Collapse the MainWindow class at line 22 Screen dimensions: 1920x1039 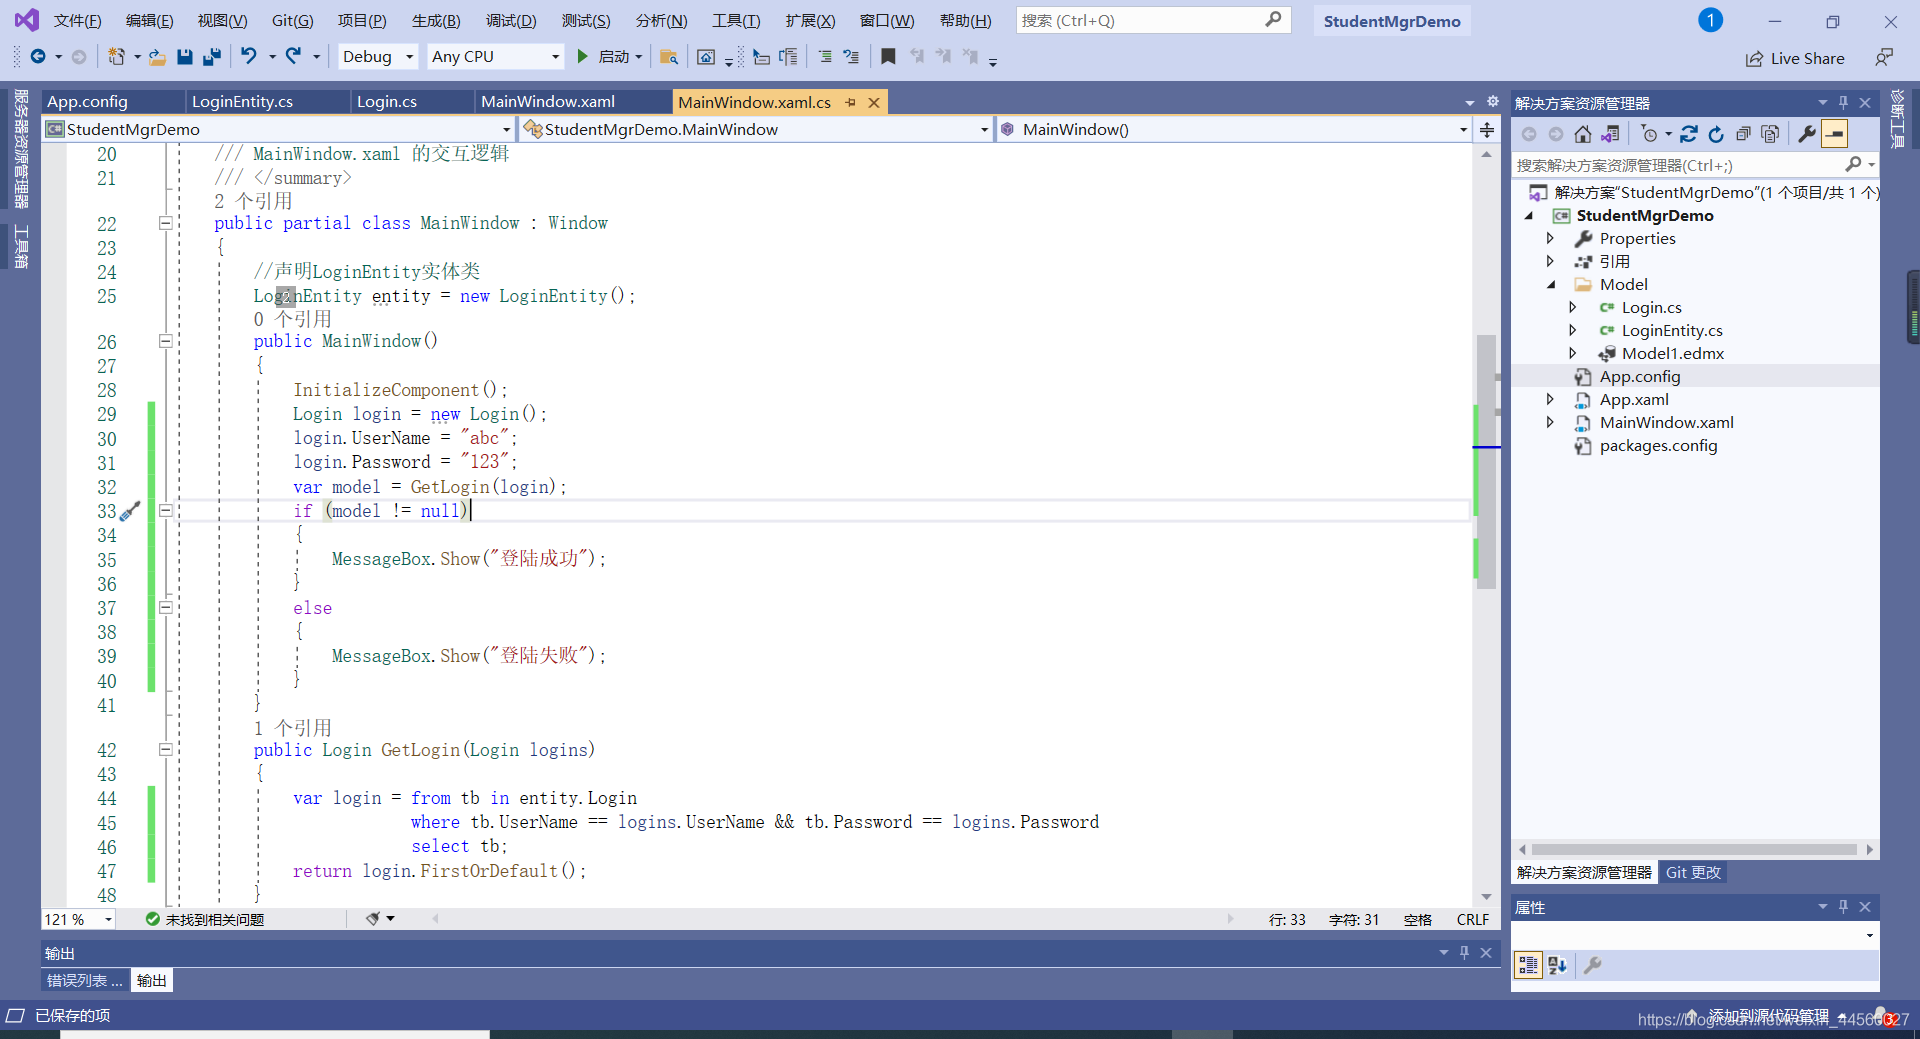tap(166, 223)
